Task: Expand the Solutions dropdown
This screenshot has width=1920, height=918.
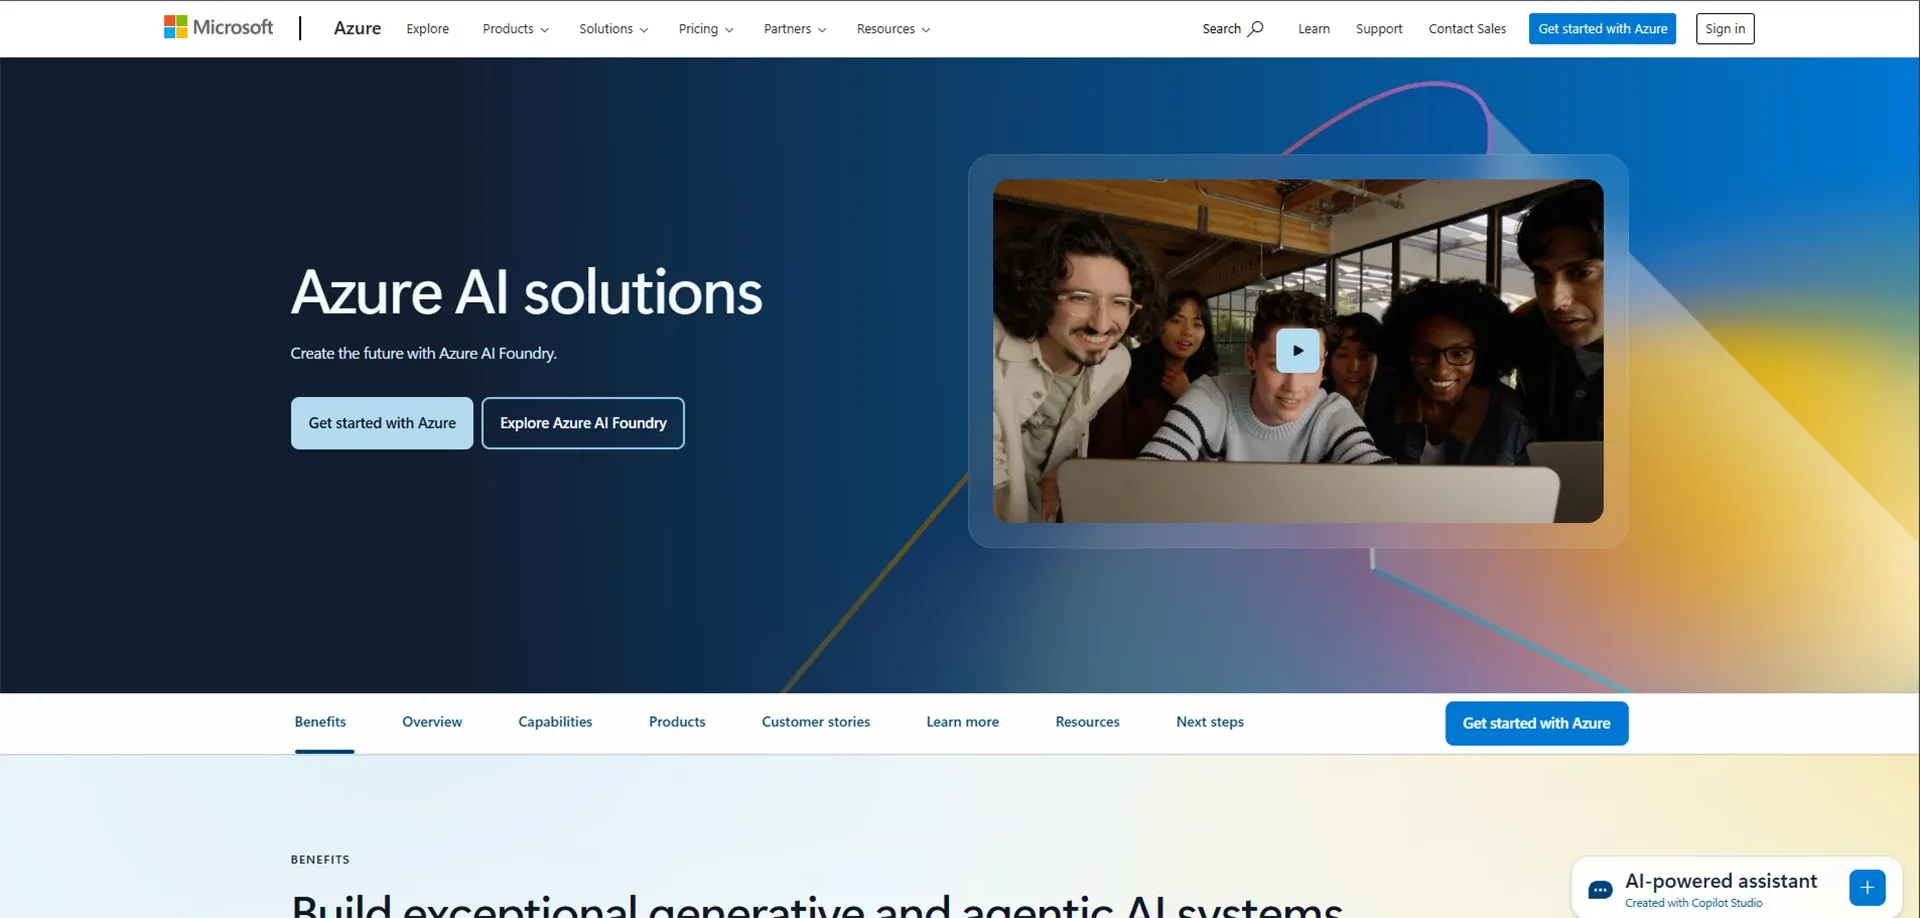Action: (x=613, y=29)
